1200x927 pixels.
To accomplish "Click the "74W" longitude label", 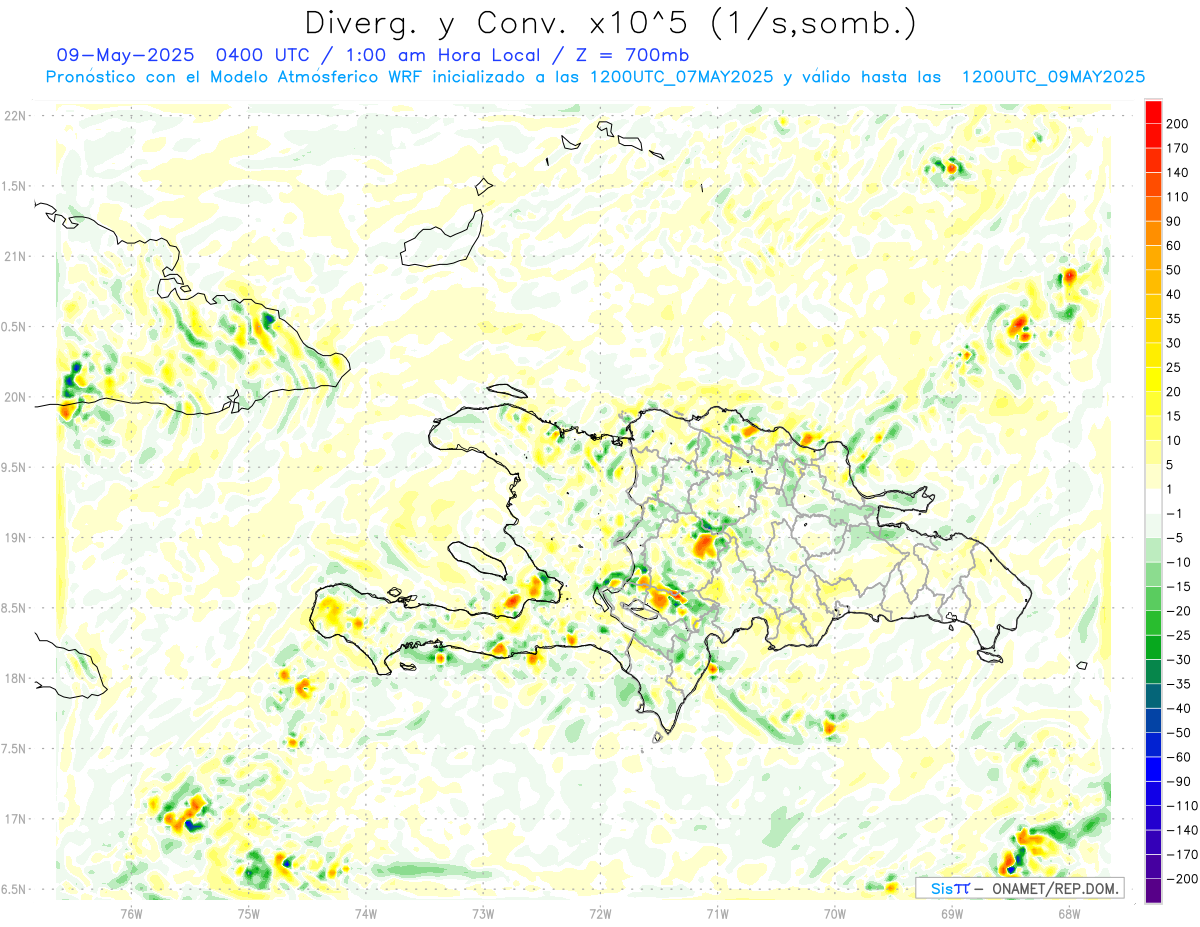I will [x=366, y=912].
